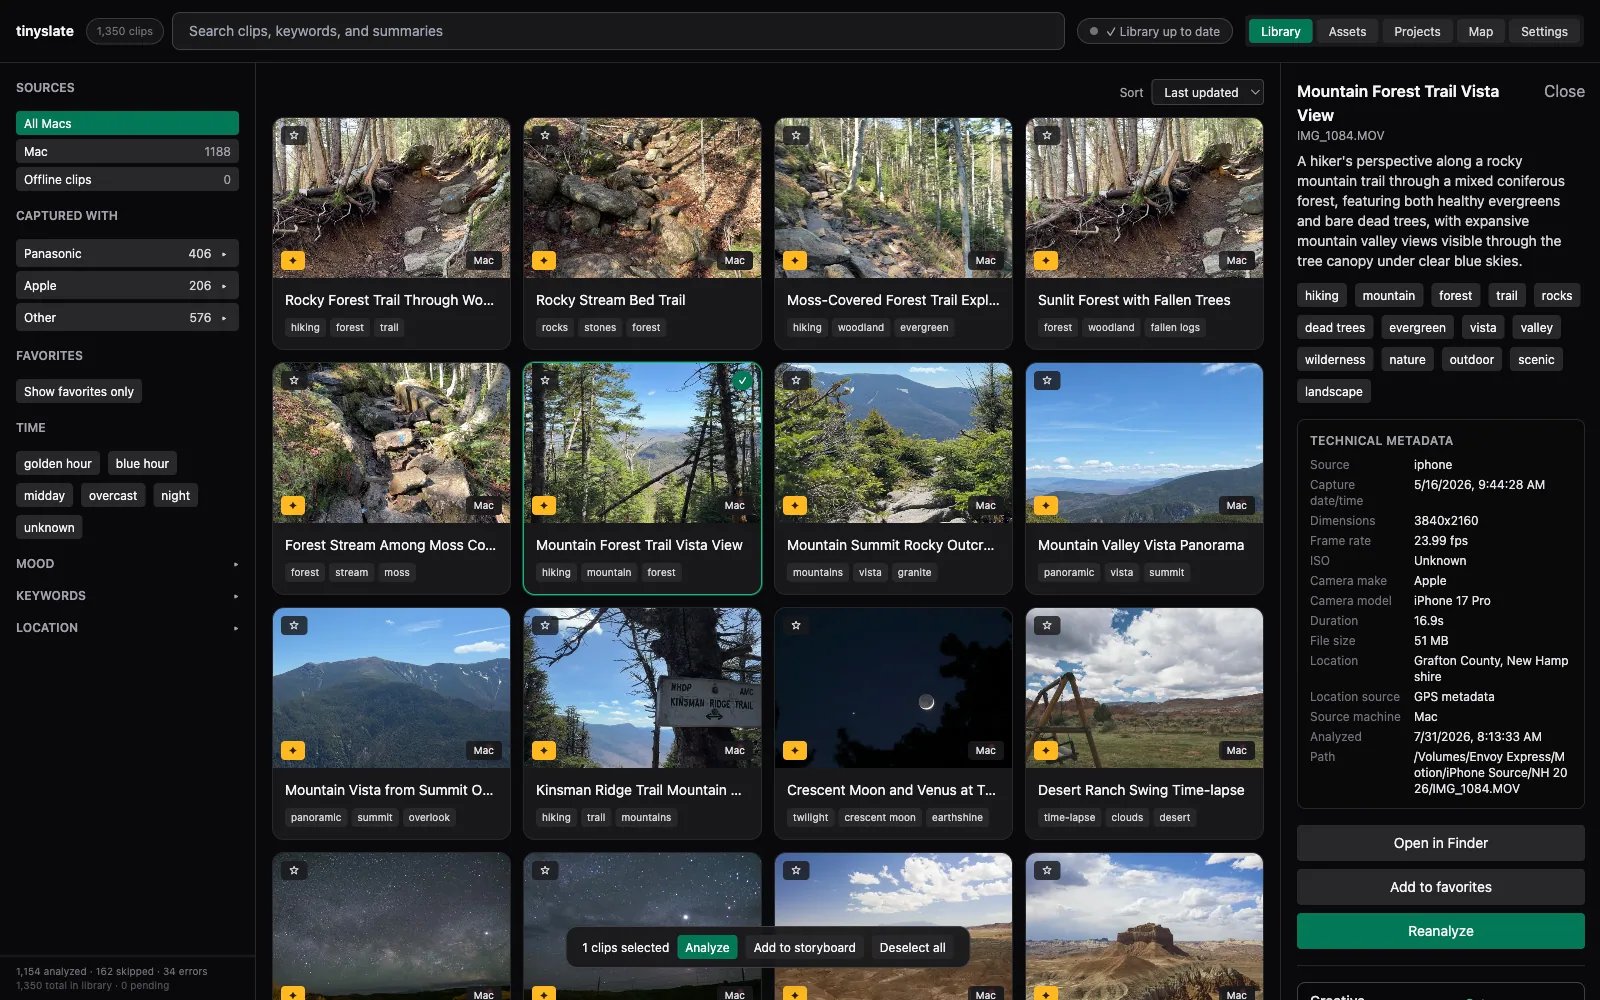This screenshot has height=1000, width=1600.
Task: Expand the MOOD filter section
Action: tap(127, 563)
